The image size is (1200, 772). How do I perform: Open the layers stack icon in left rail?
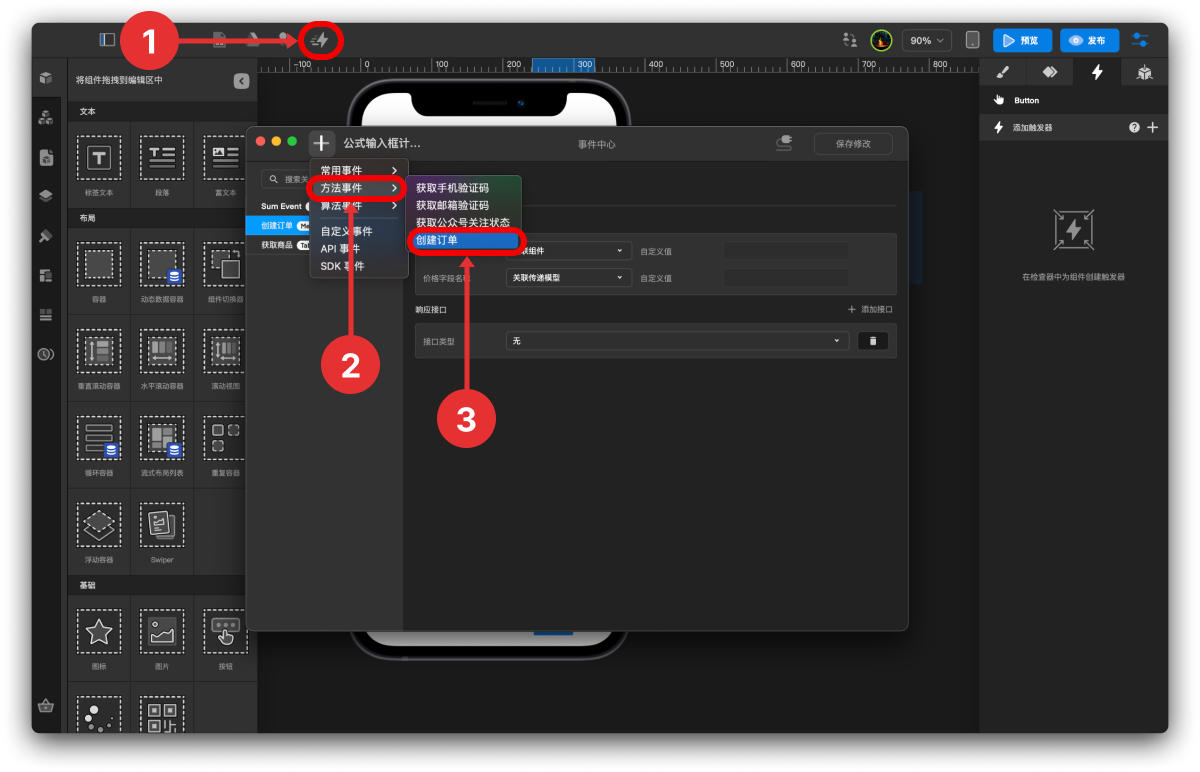[46, 196]
